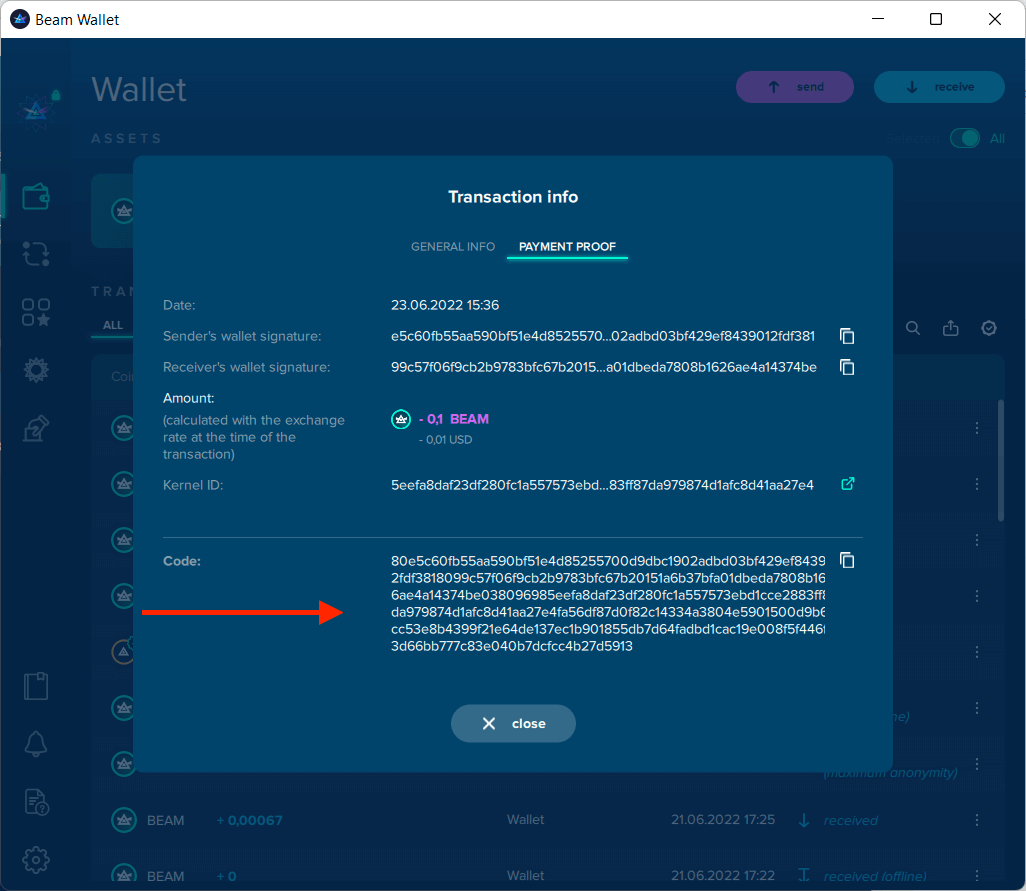Image resolution: width=1026 pixels, height=891 pixels.
Task: Copy the sender's wallet signature
Action: (x=847, y=336)
